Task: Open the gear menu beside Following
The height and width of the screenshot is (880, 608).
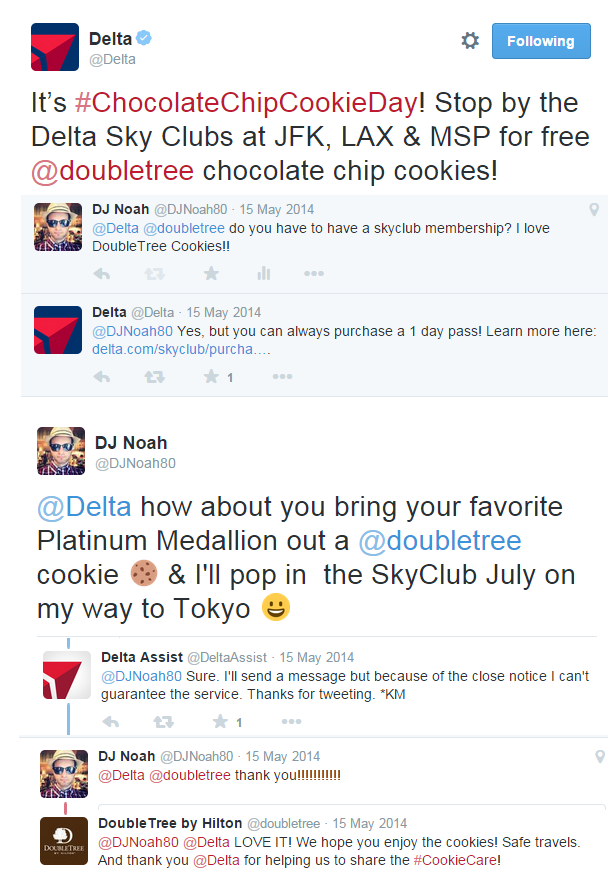Action: click(470, 41)
